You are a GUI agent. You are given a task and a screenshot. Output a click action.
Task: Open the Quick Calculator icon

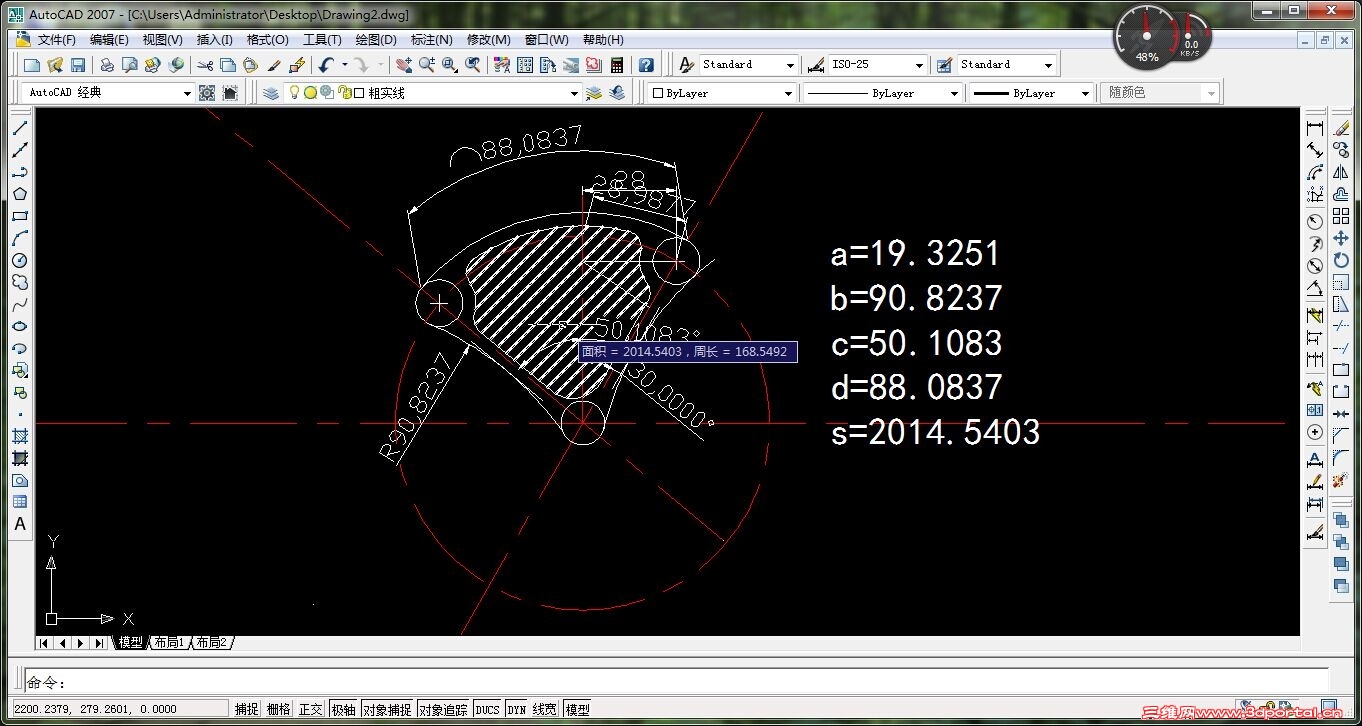tap(617, 65)
